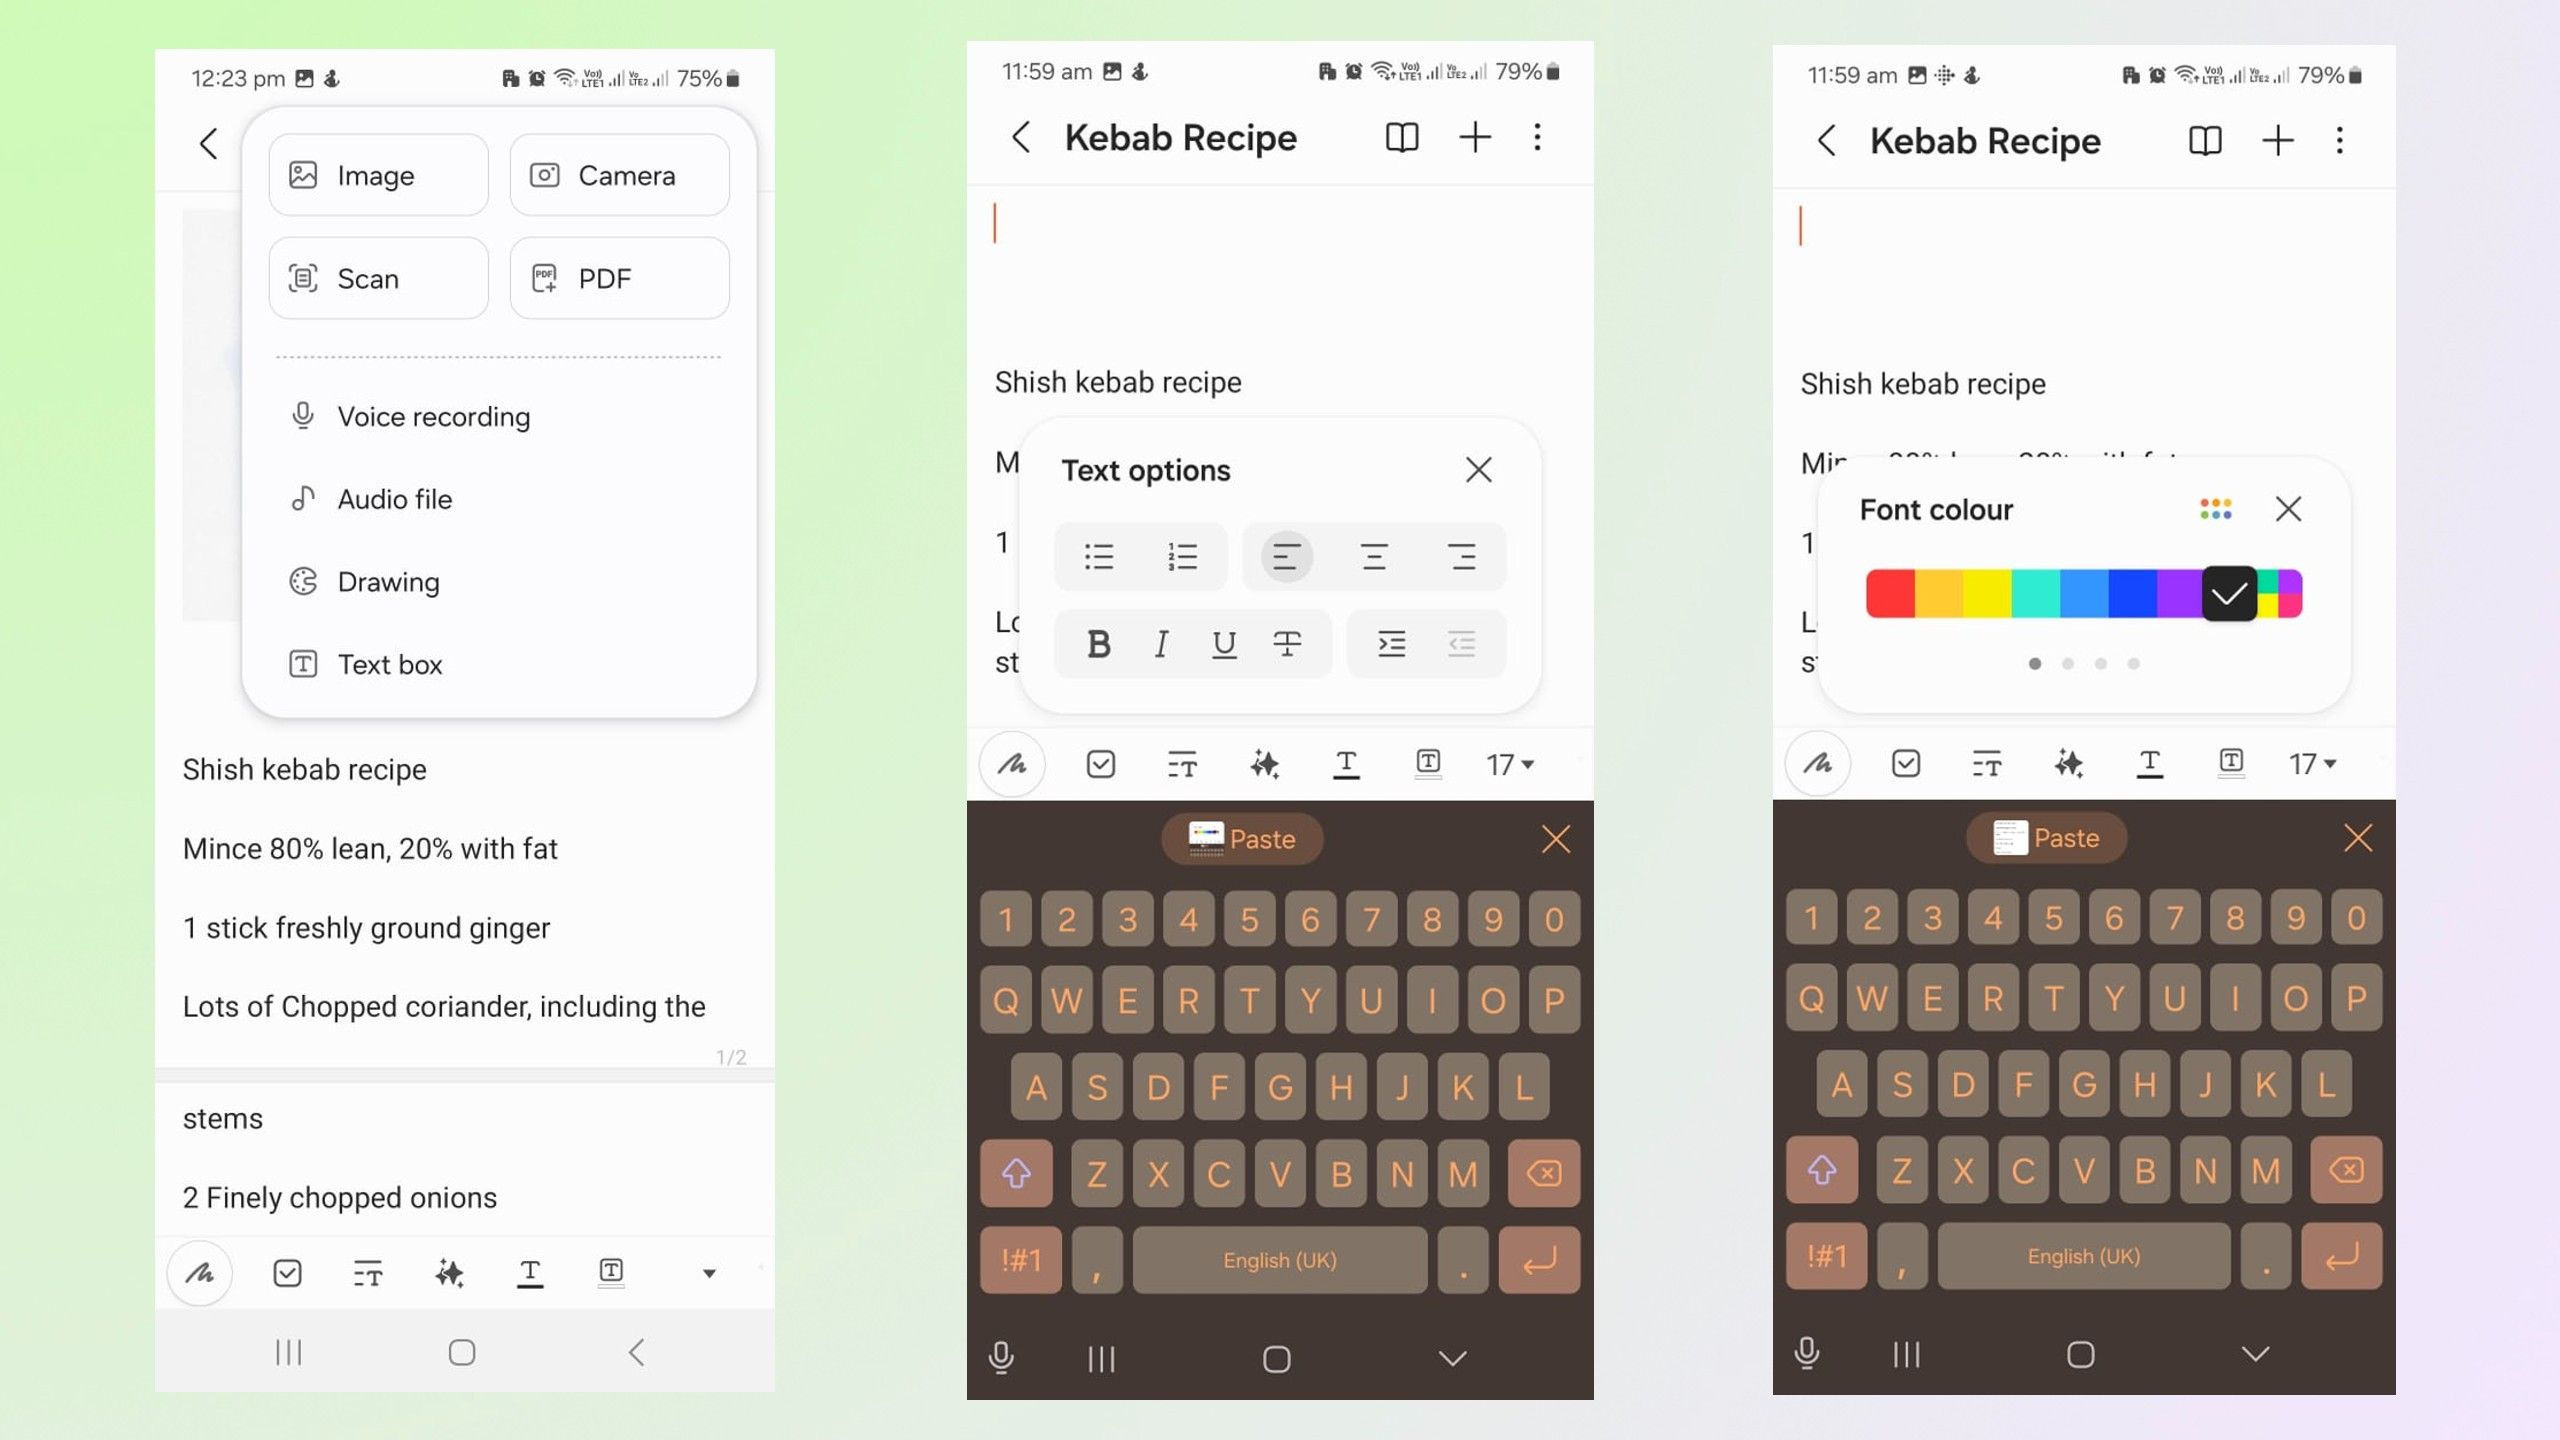Select the Strikethrough text icon
This screenshot has height=1440, width=2560.
pyautogui.click(x=1289, y=642)
